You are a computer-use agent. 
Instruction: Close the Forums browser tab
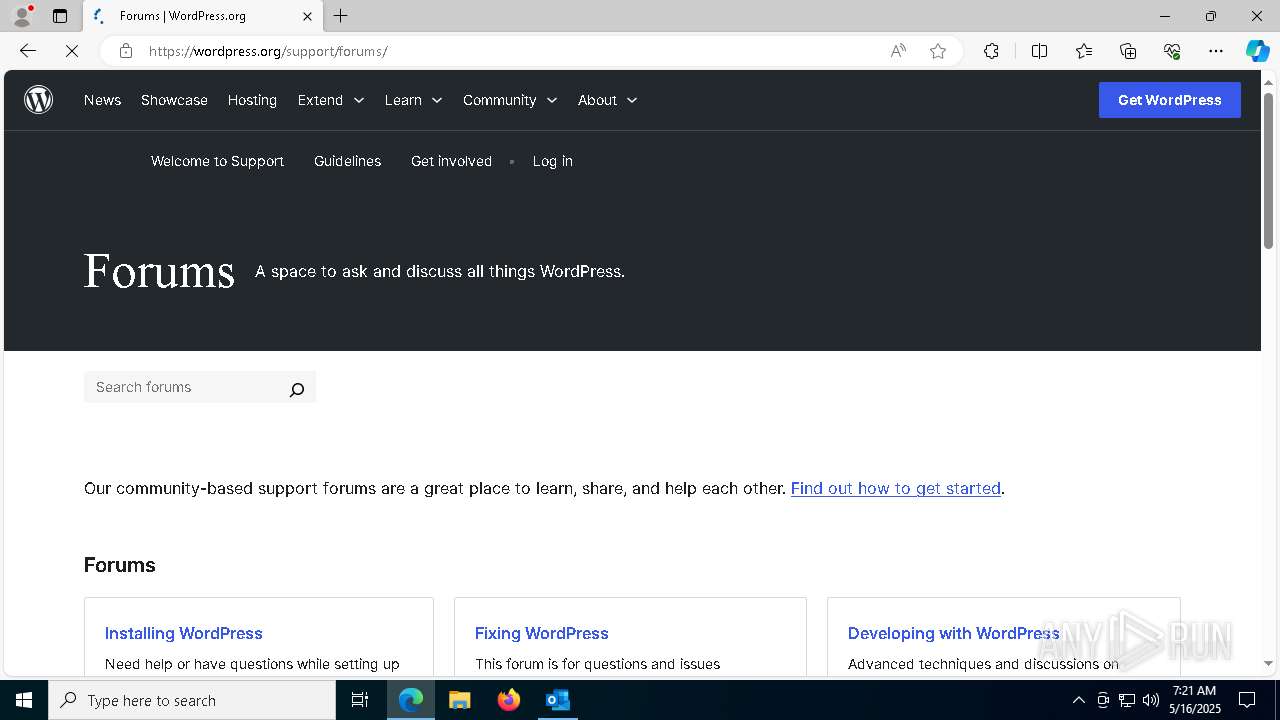[x=307, y=16]
